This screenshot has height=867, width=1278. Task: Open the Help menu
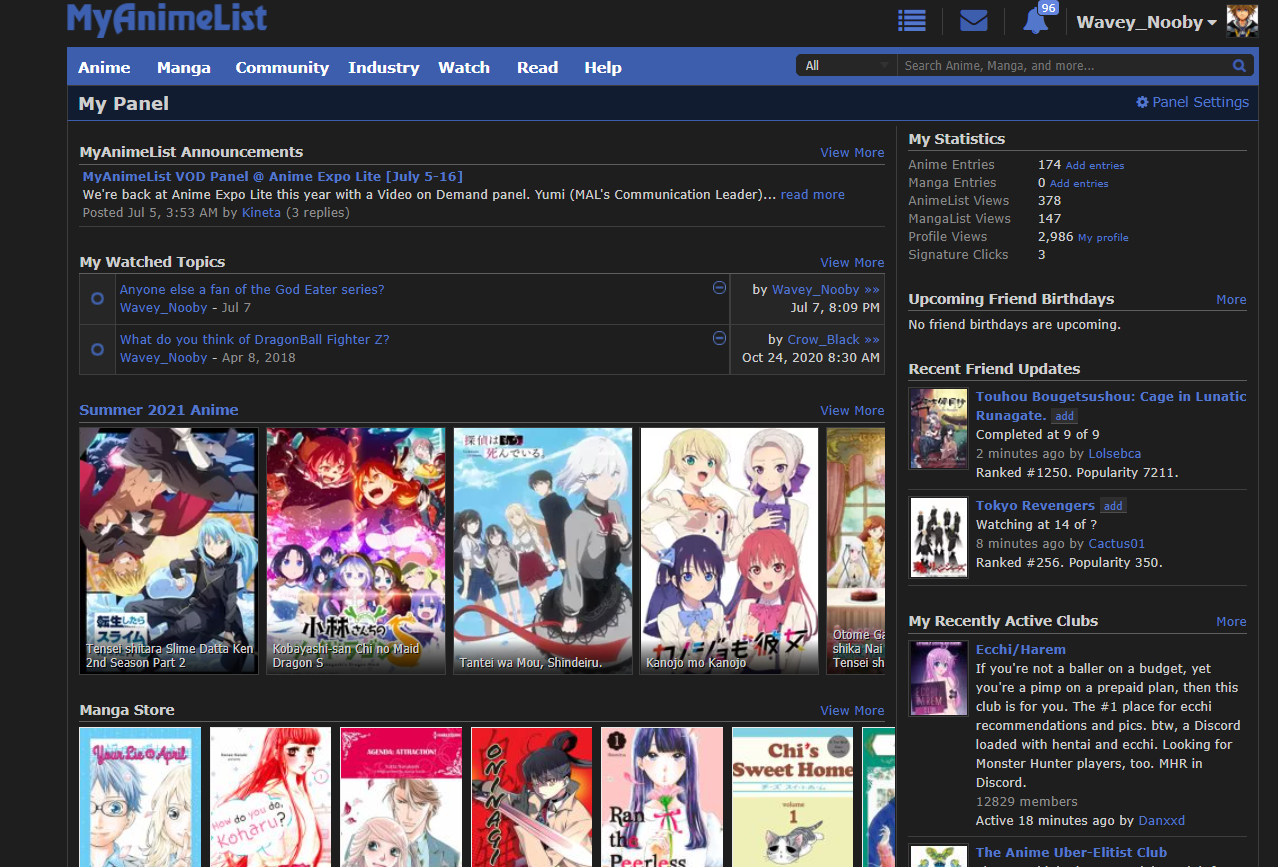point(603,67)
